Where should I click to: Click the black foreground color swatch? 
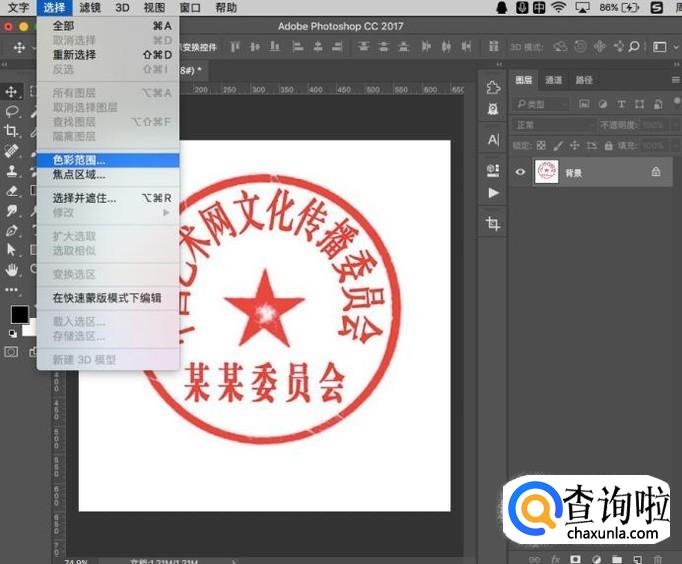click(19, 314)
